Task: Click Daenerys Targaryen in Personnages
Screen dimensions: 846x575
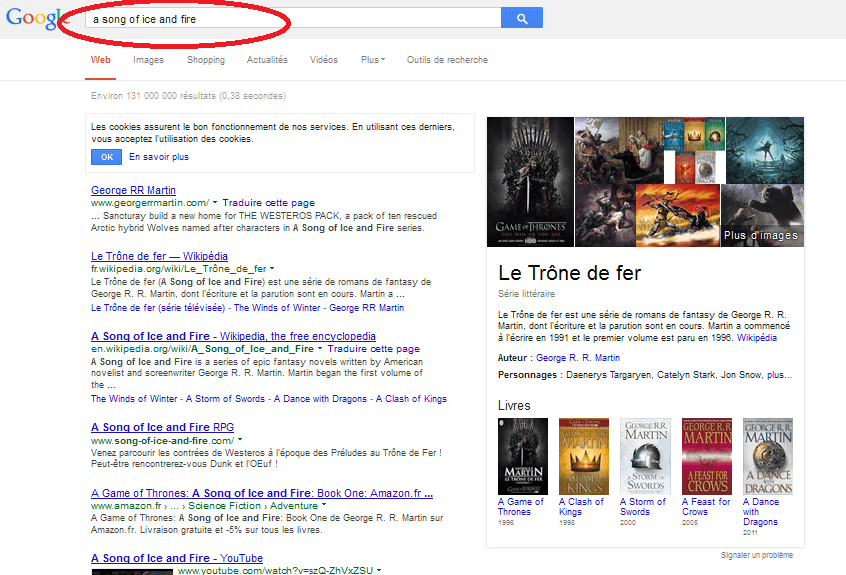Action: 609,375
